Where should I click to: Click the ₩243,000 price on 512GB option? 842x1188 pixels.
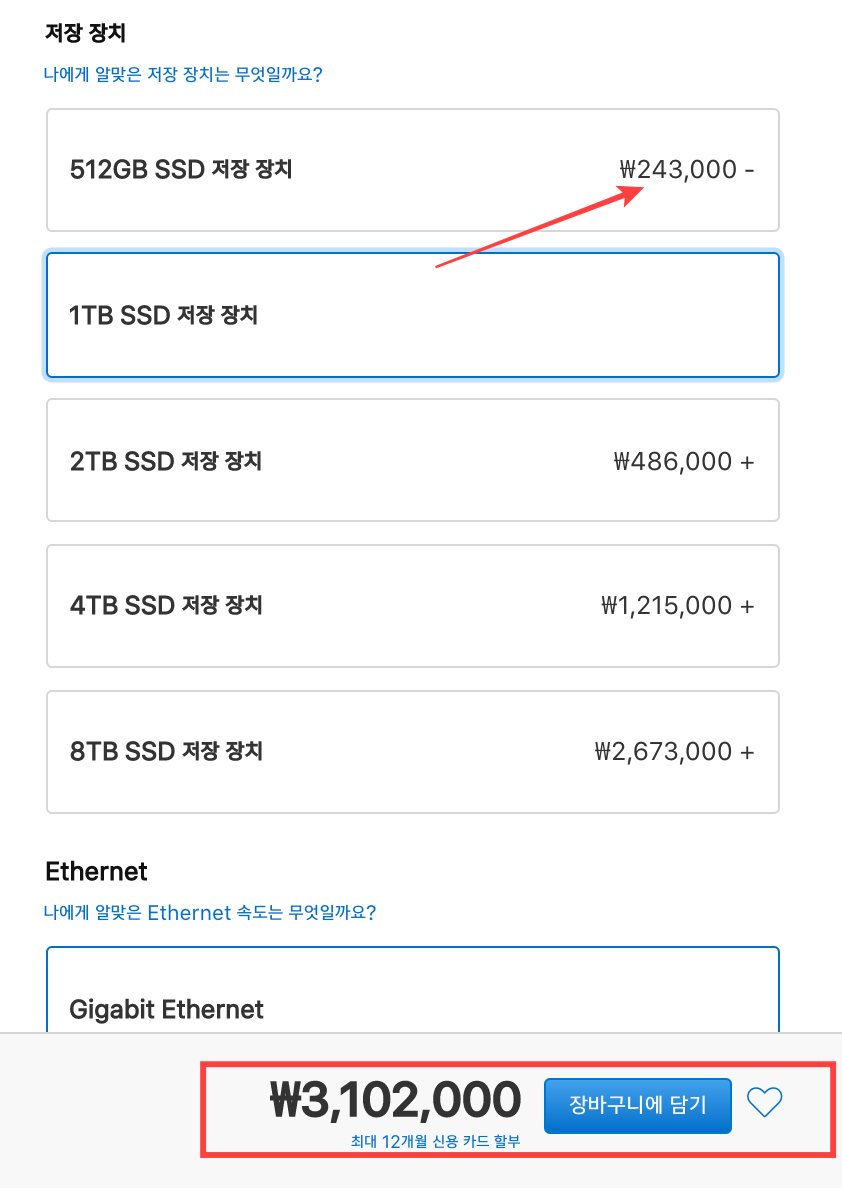pos(678,170)
